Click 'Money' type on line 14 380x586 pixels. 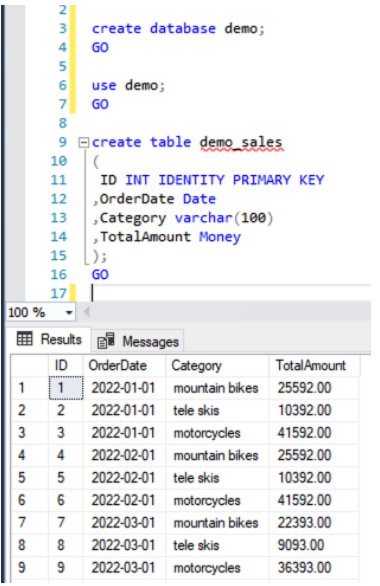pos(220,237)
